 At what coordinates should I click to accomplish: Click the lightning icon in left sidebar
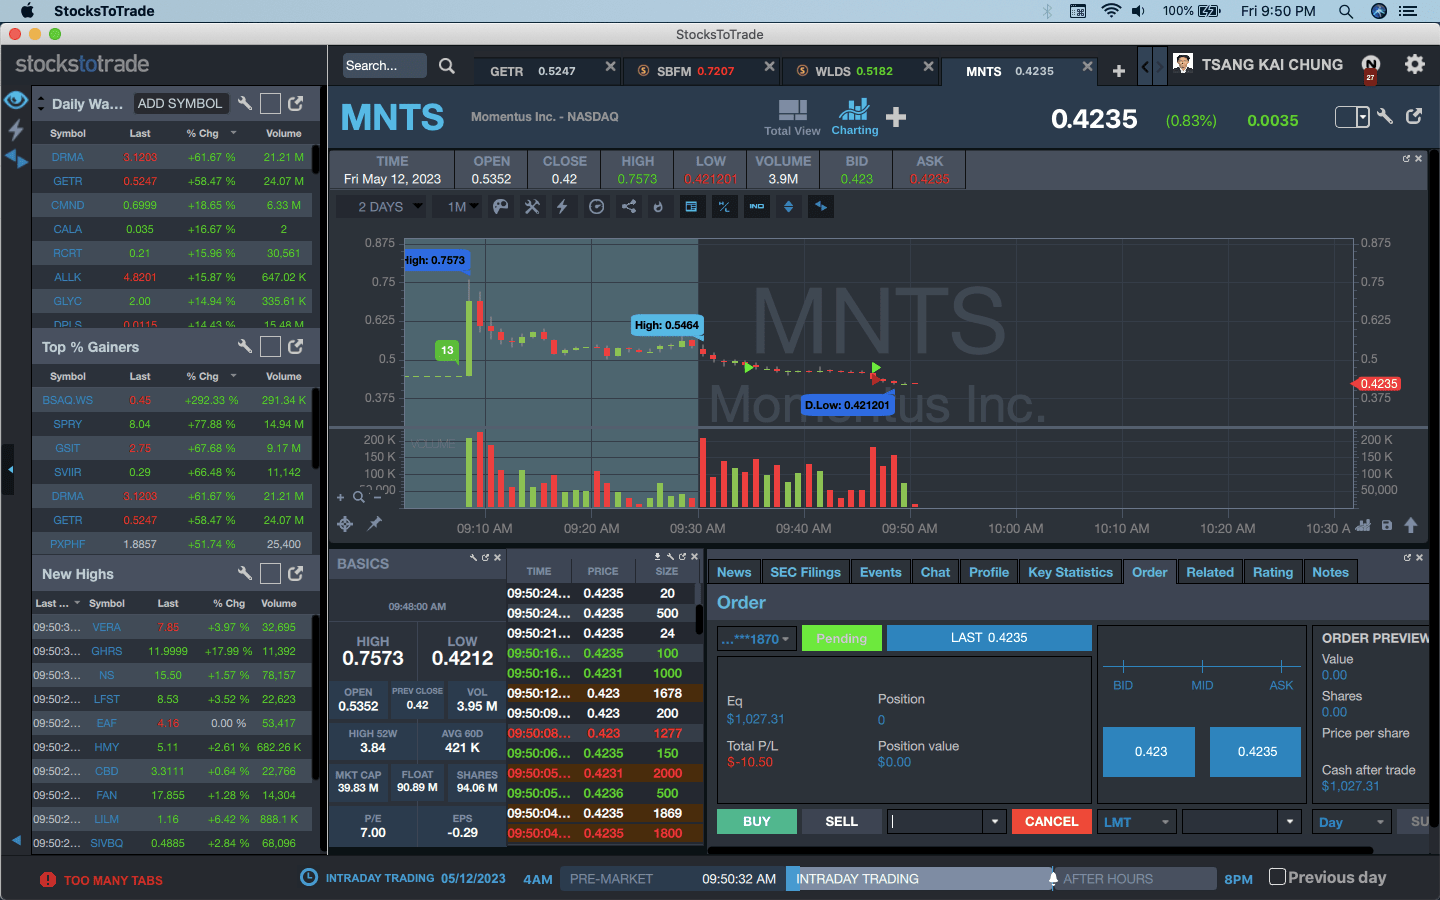point(15,129)
